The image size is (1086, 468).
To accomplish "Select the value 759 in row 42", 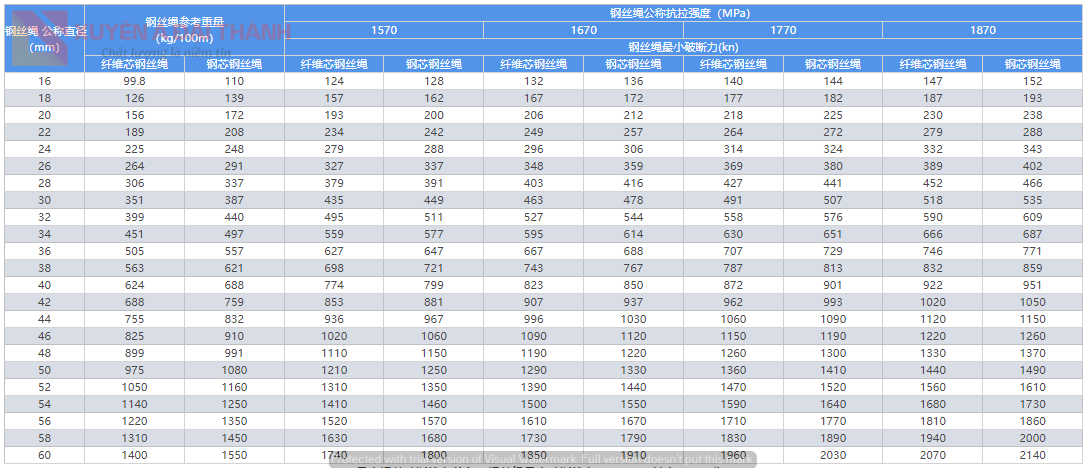I will [234, 302].
